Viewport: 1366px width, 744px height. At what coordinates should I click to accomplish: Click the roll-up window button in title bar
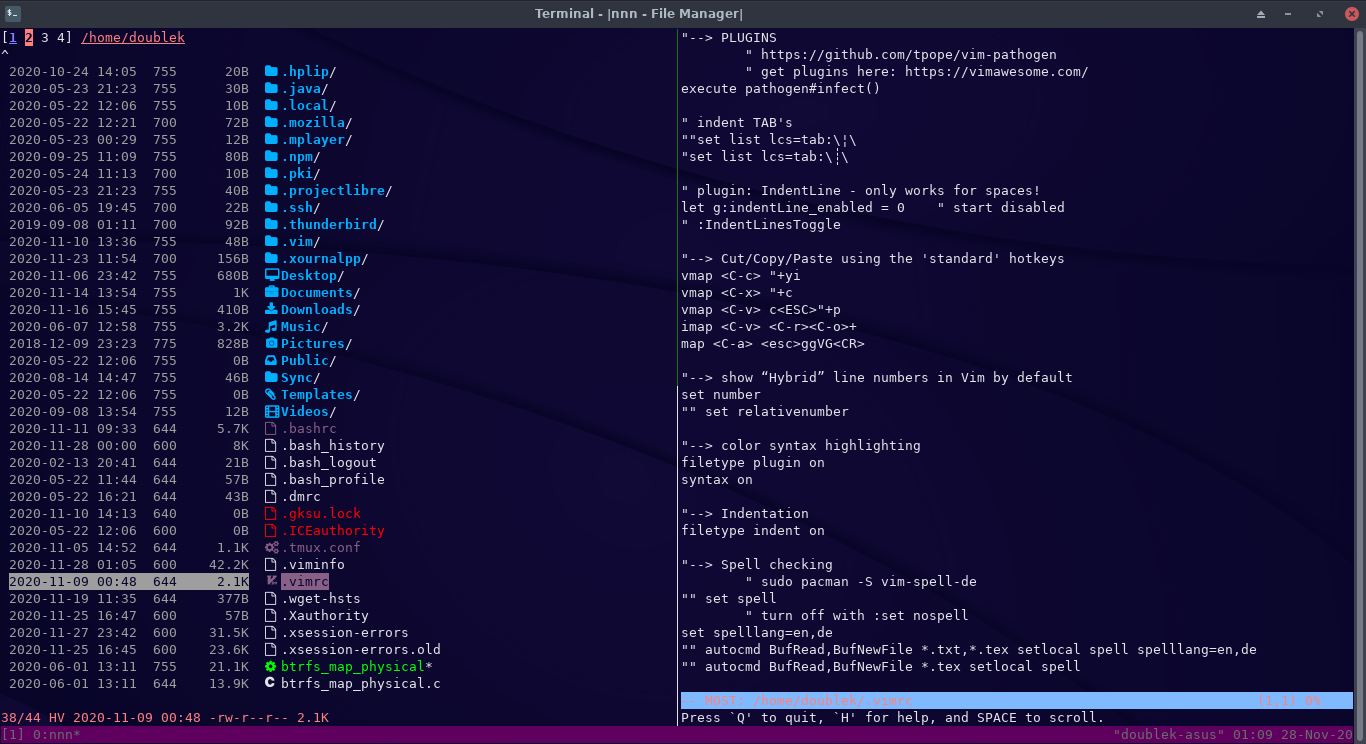pyautogui.click(x=1261, y=13)
